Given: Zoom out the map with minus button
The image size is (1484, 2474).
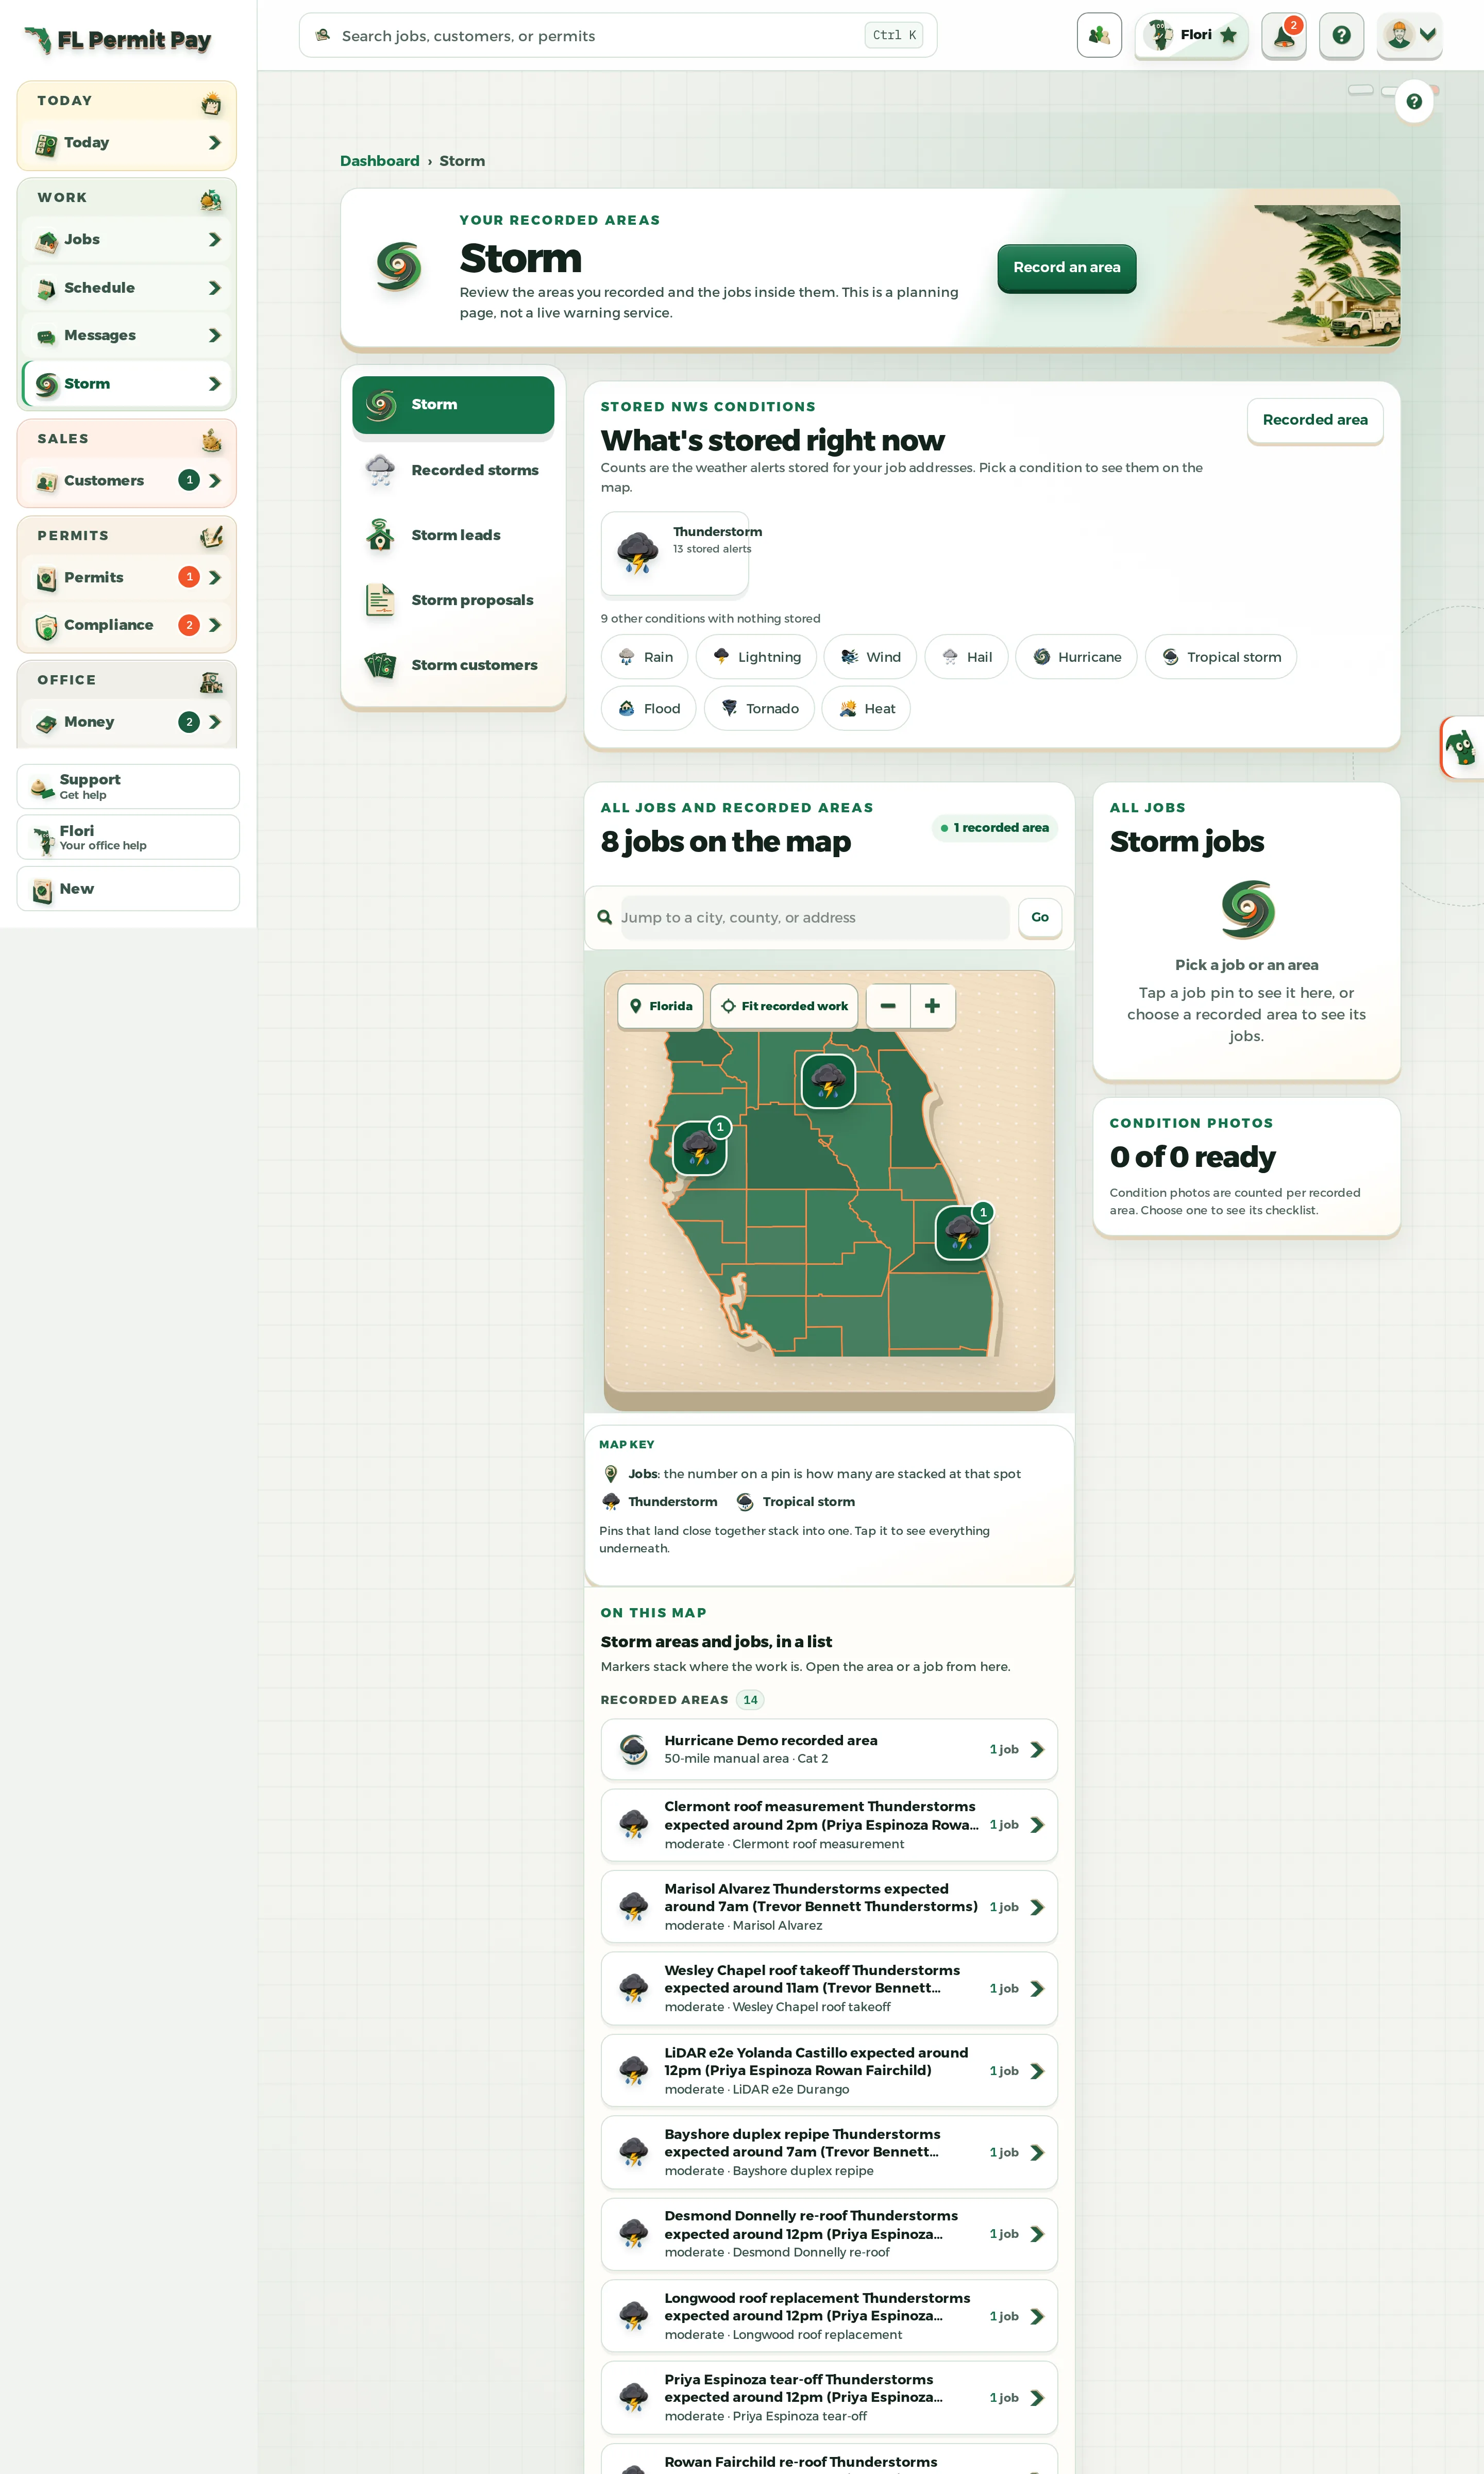Looking at the screenshot, I should coord(888,1005).
